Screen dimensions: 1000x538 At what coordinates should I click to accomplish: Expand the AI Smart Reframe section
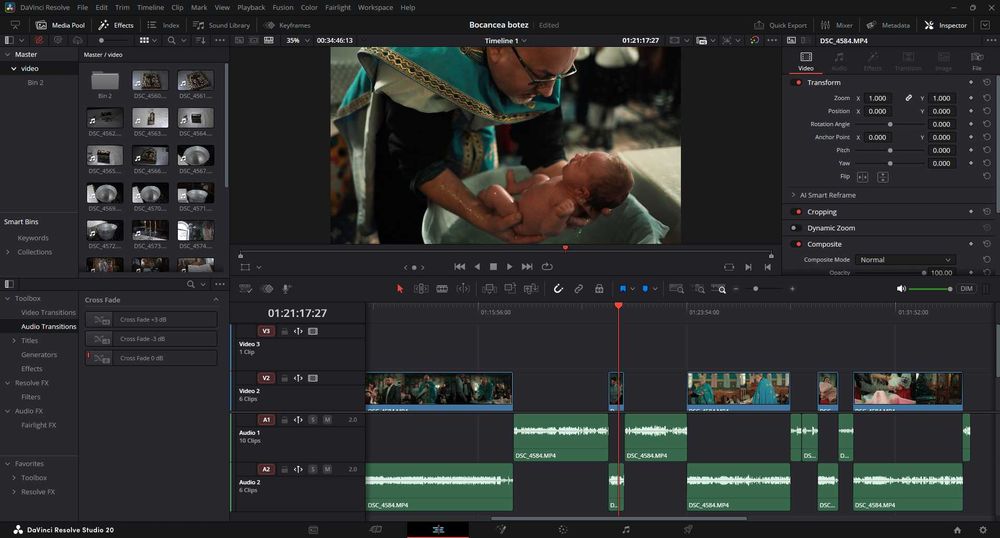[793, 195]
